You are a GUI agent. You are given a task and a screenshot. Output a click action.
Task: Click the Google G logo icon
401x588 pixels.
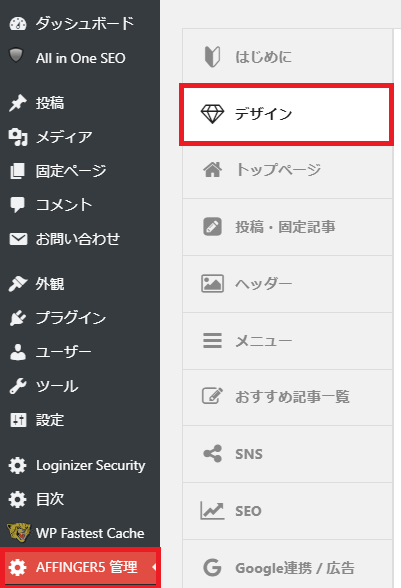pos(212,567)
